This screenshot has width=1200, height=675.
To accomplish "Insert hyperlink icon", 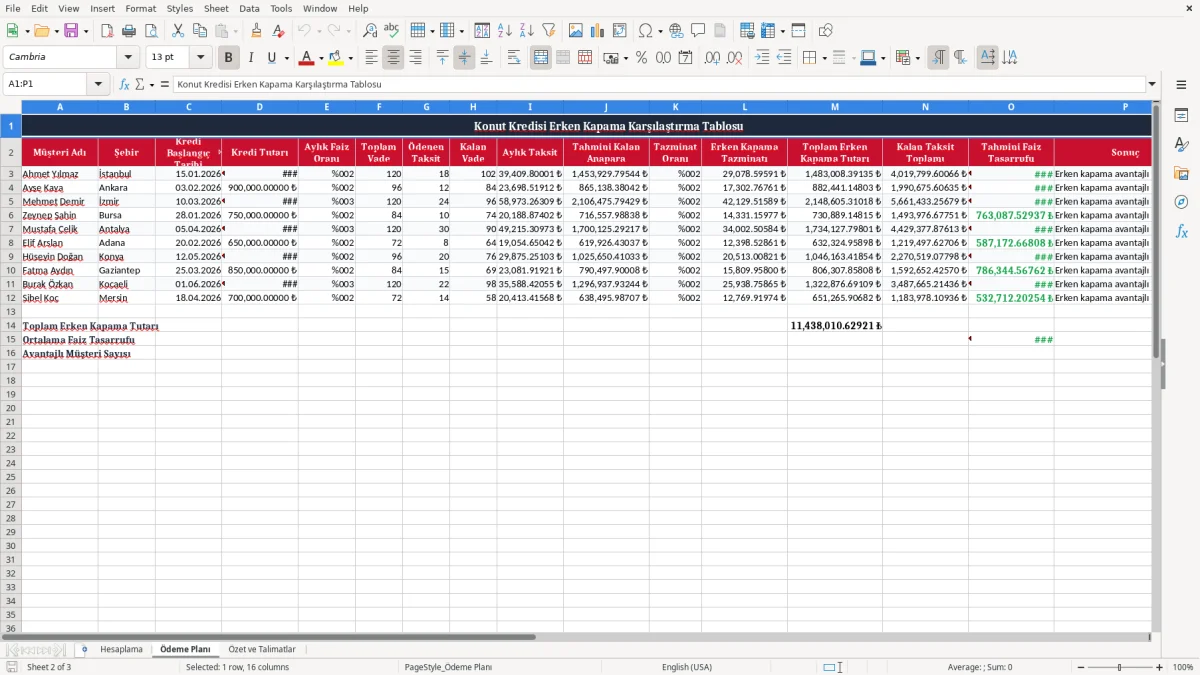I will point(677,31).
